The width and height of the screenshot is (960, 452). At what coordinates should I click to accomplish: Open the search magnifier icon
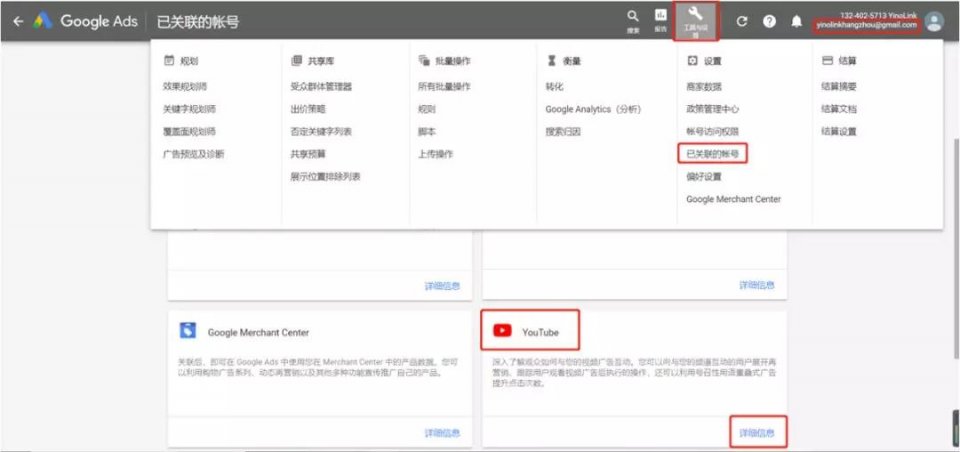pyautogui.click(x=632, y=18)
